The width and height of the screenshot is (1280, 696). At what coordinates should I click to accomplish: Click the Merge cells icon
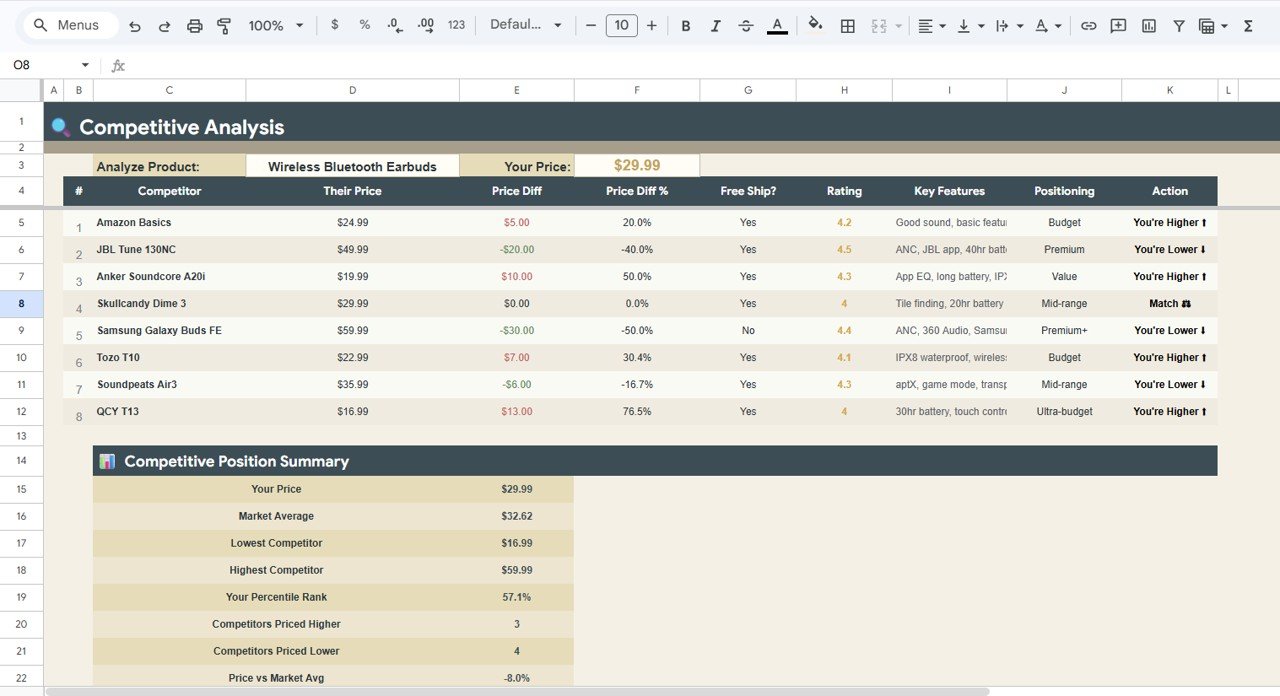[x=880, y=26]
